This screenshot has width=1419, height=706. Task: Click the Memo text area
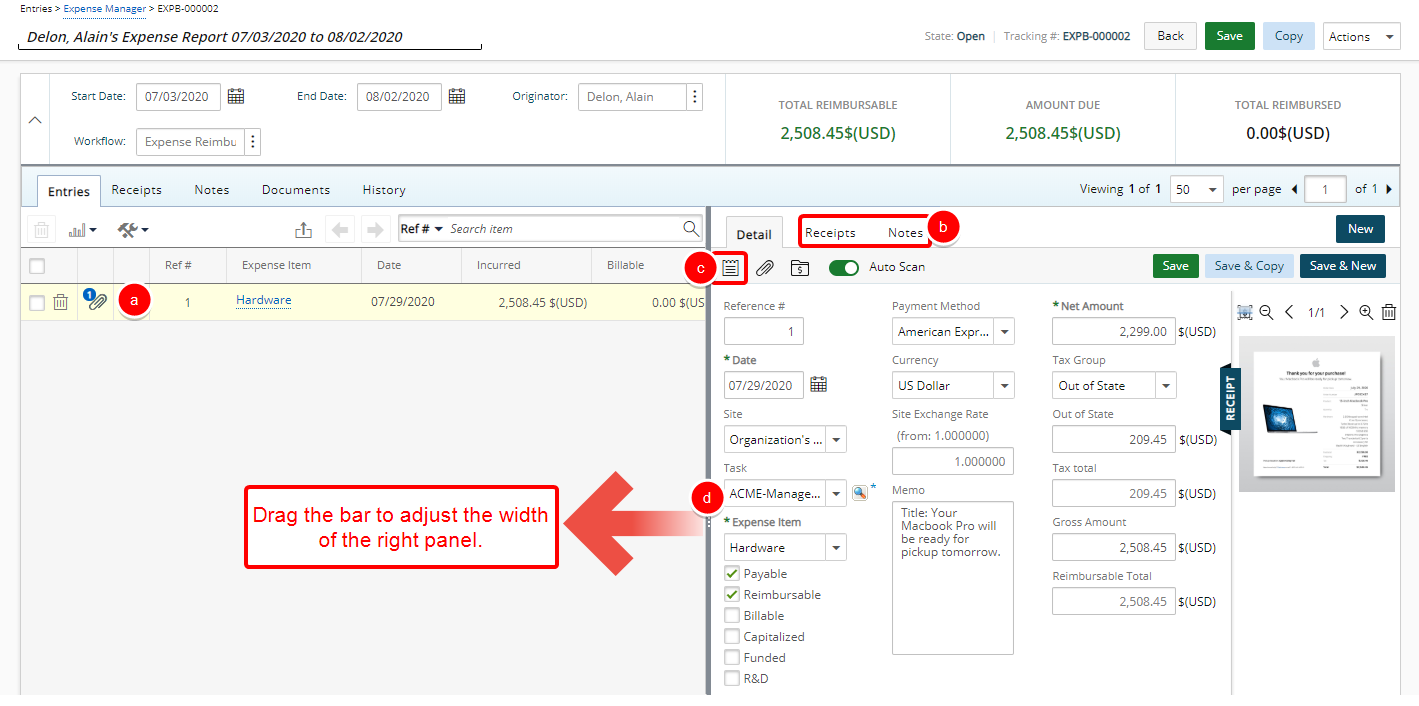[953, 578]
